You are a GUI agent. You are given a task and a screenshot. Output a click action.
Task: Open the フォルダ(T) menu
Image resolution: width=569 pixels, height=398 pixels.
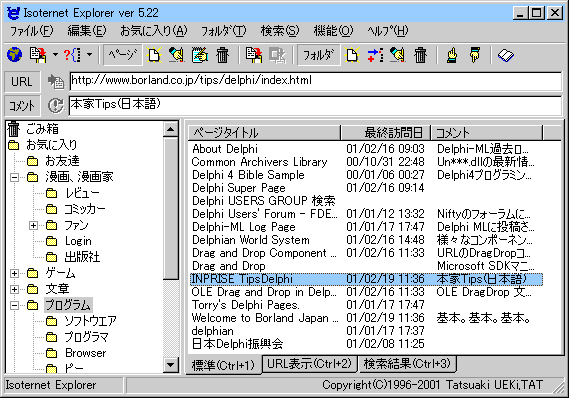point(224,31)
